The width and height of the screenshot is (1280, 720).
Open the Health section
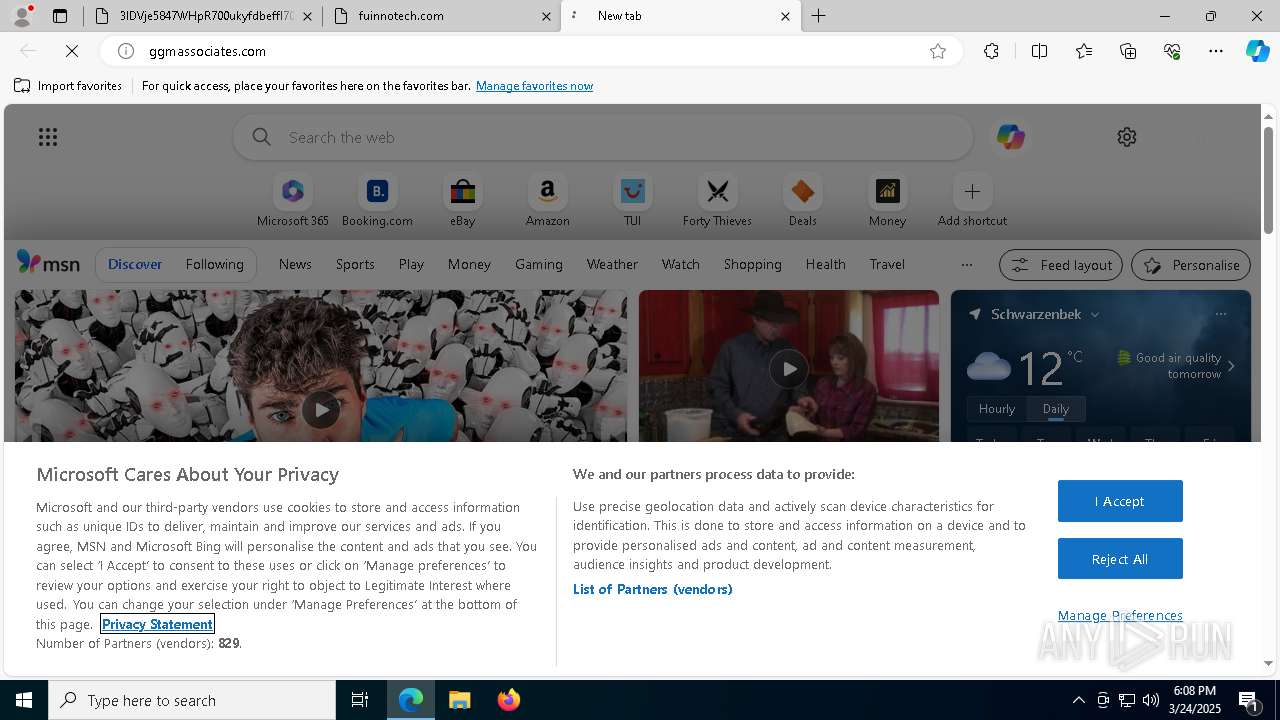tap(825, 264)
